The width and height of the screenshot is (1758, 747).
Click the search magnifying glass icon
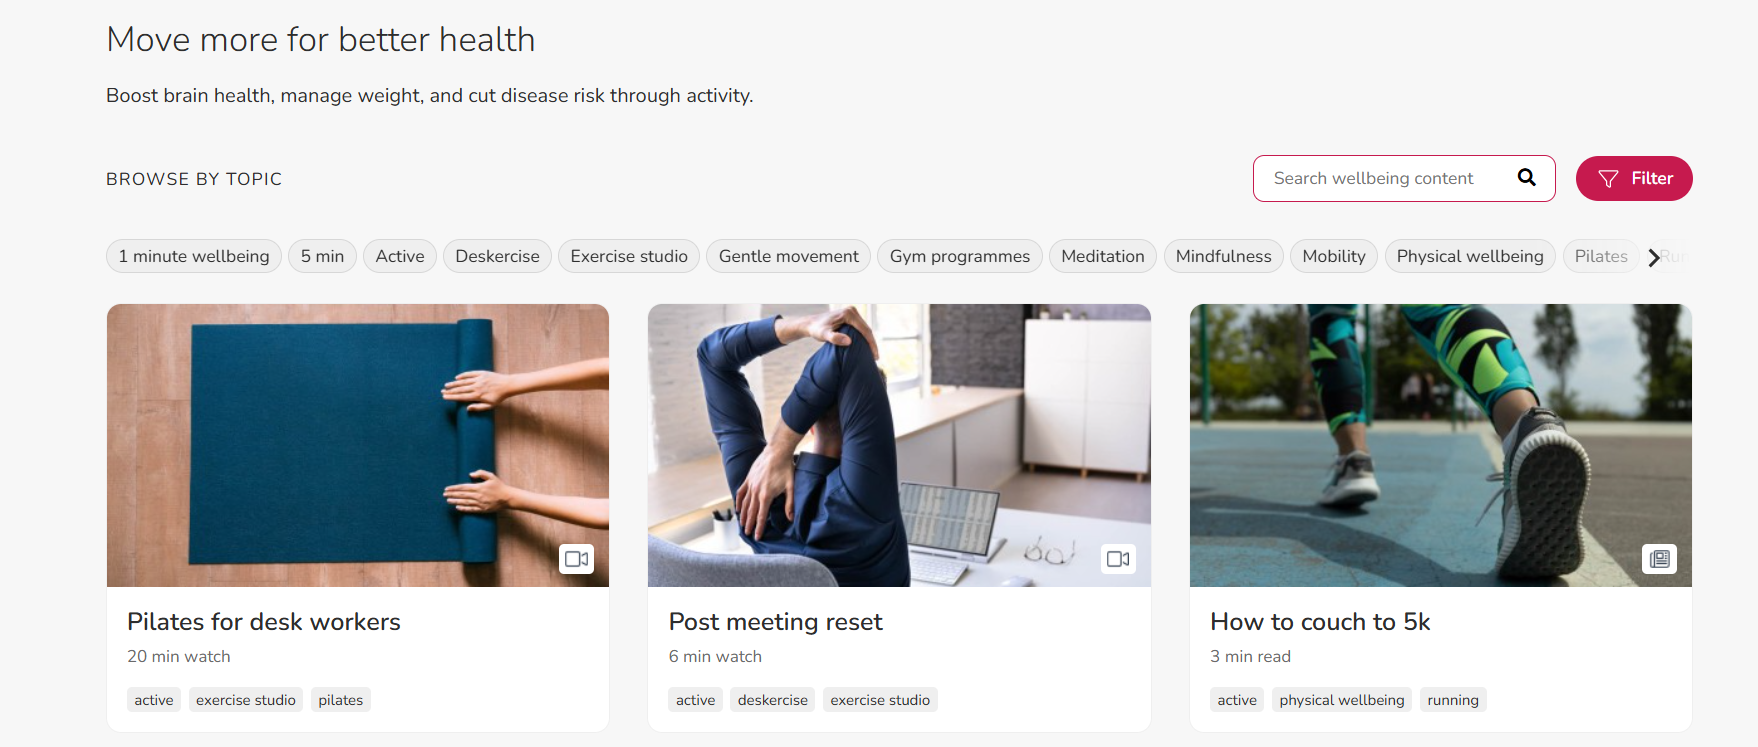pos(1526,178)
